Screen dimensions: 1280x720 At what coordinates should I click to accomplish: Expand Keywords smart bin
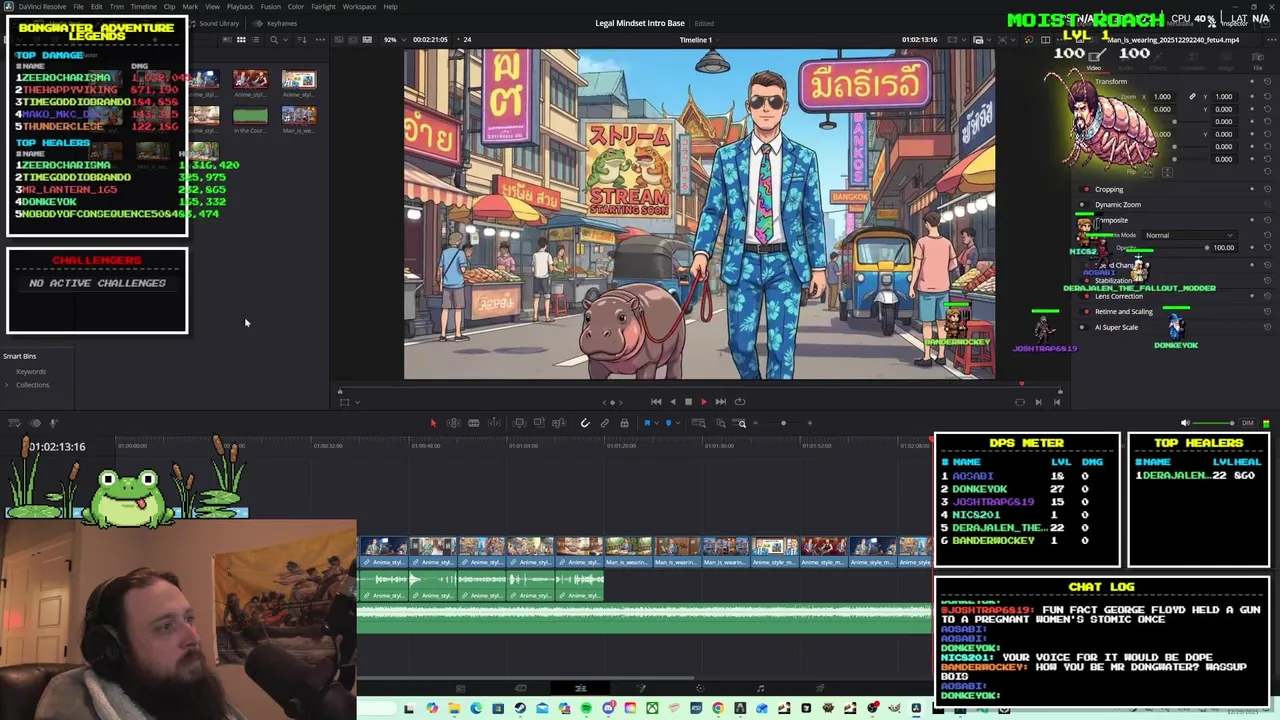point(30,372)
